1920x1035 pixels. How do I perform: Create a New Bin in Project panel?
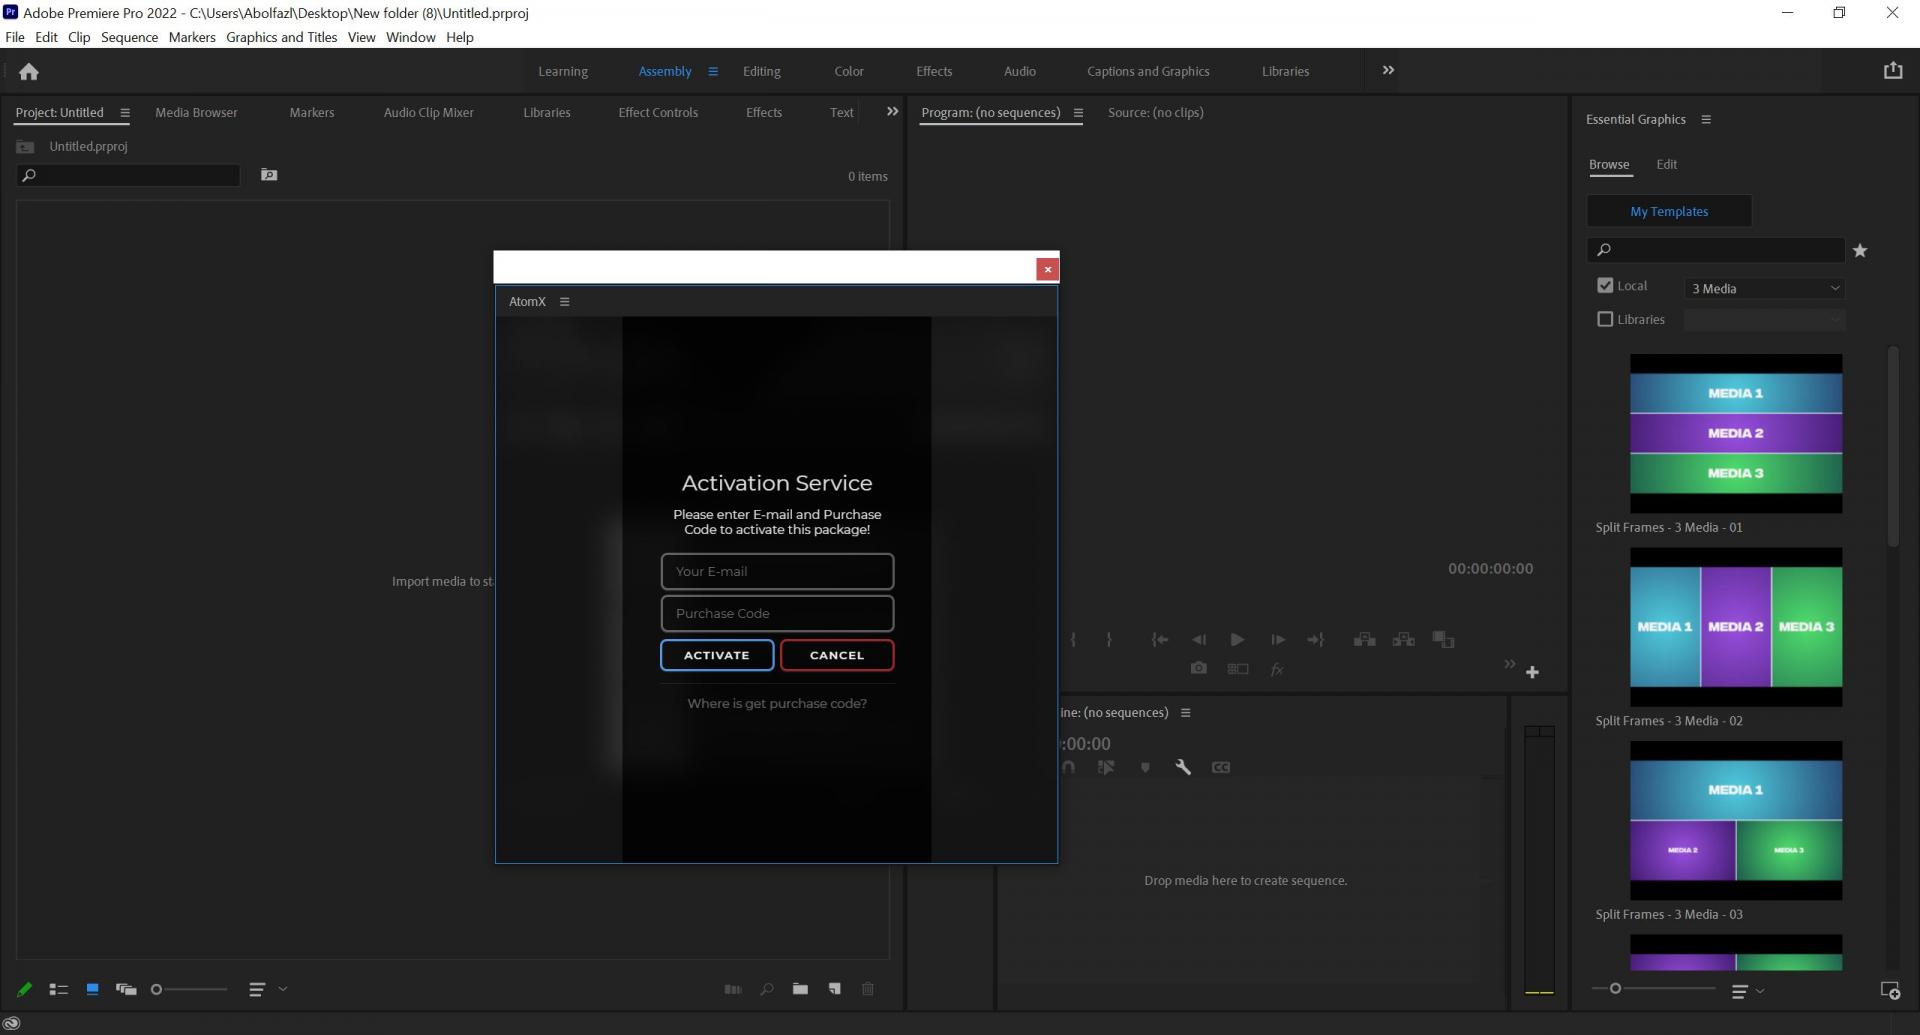point(800,989)
